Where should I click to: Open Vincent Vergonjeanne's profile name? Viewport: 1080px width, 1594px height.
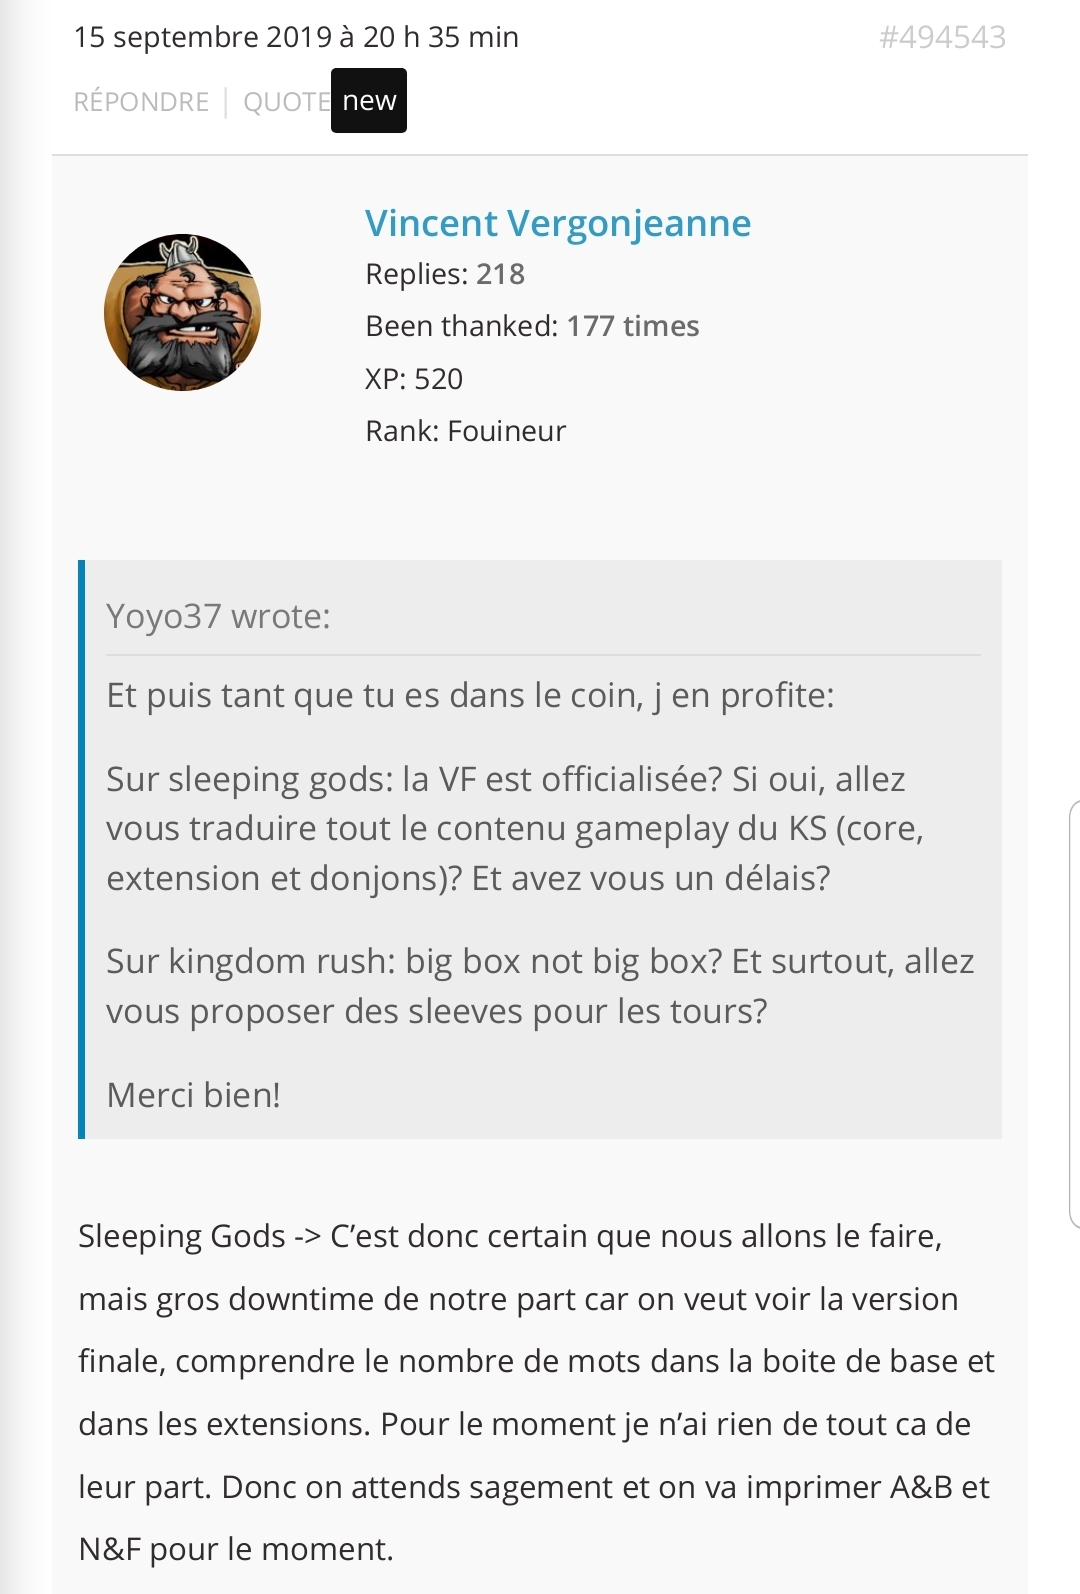tap(558, 223)
